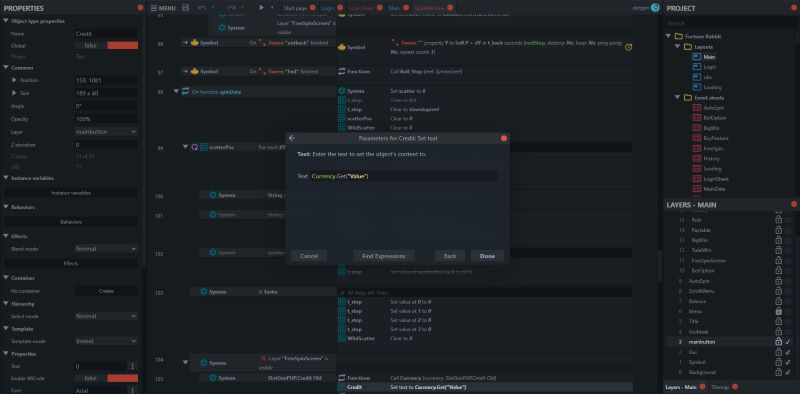Go back with the dialog's arrow icon
Screen dimensions: 800x394
[292, 138]
